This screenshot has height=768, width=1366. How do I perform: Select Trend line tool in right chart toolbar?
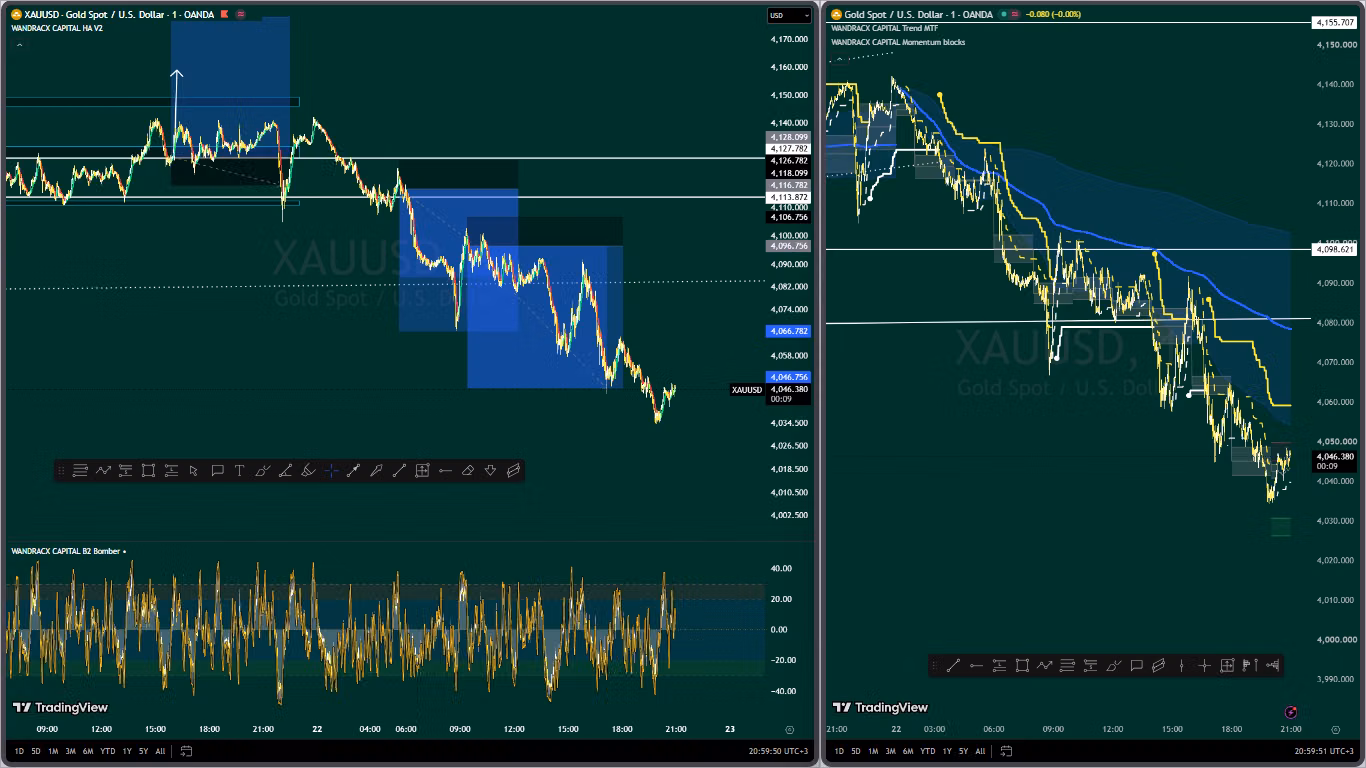953,665
